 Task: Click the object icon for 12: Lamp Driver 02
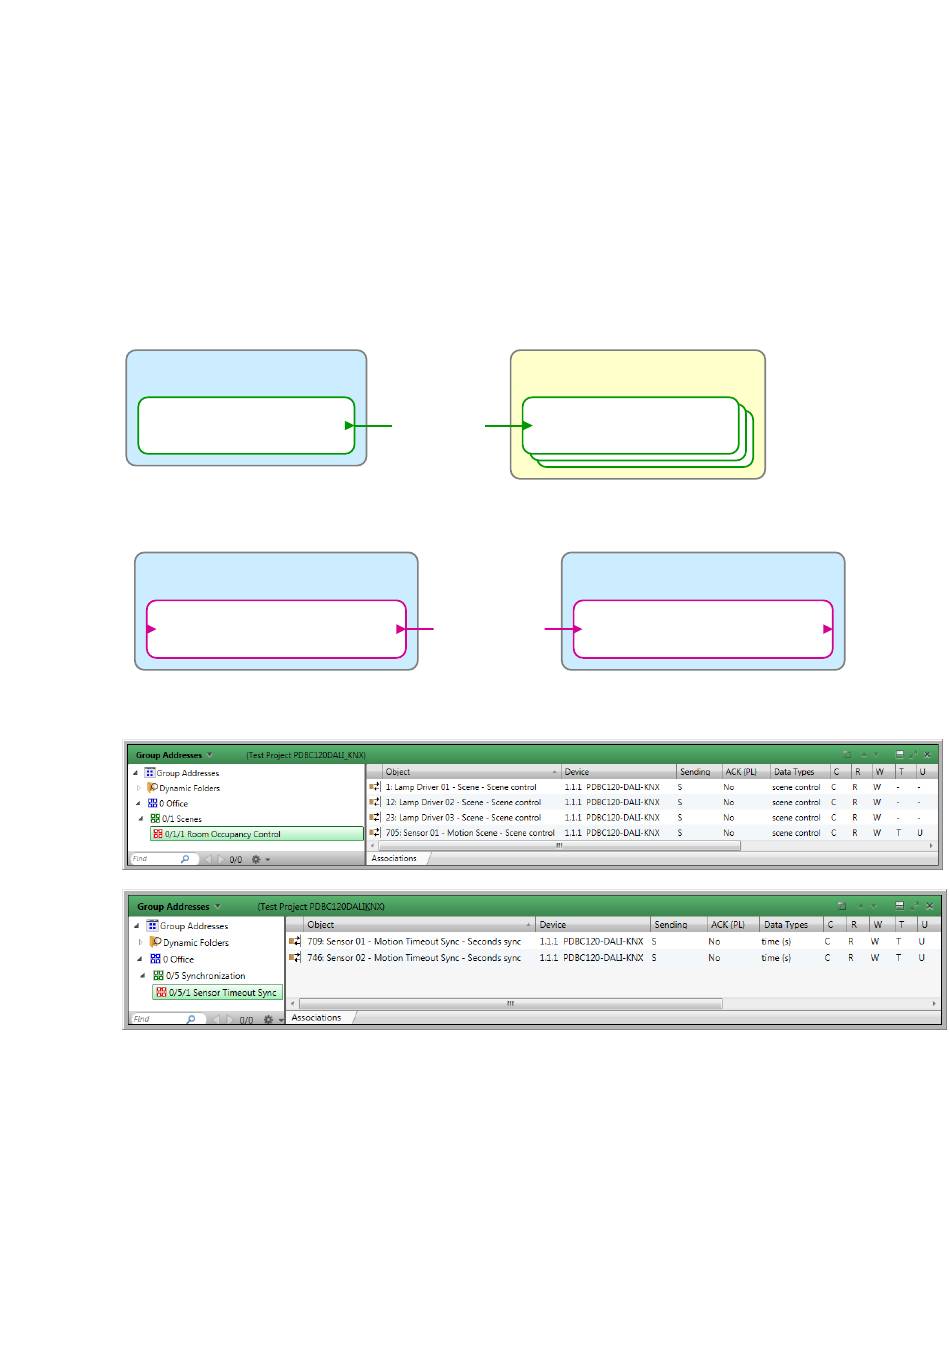(375, 802)
